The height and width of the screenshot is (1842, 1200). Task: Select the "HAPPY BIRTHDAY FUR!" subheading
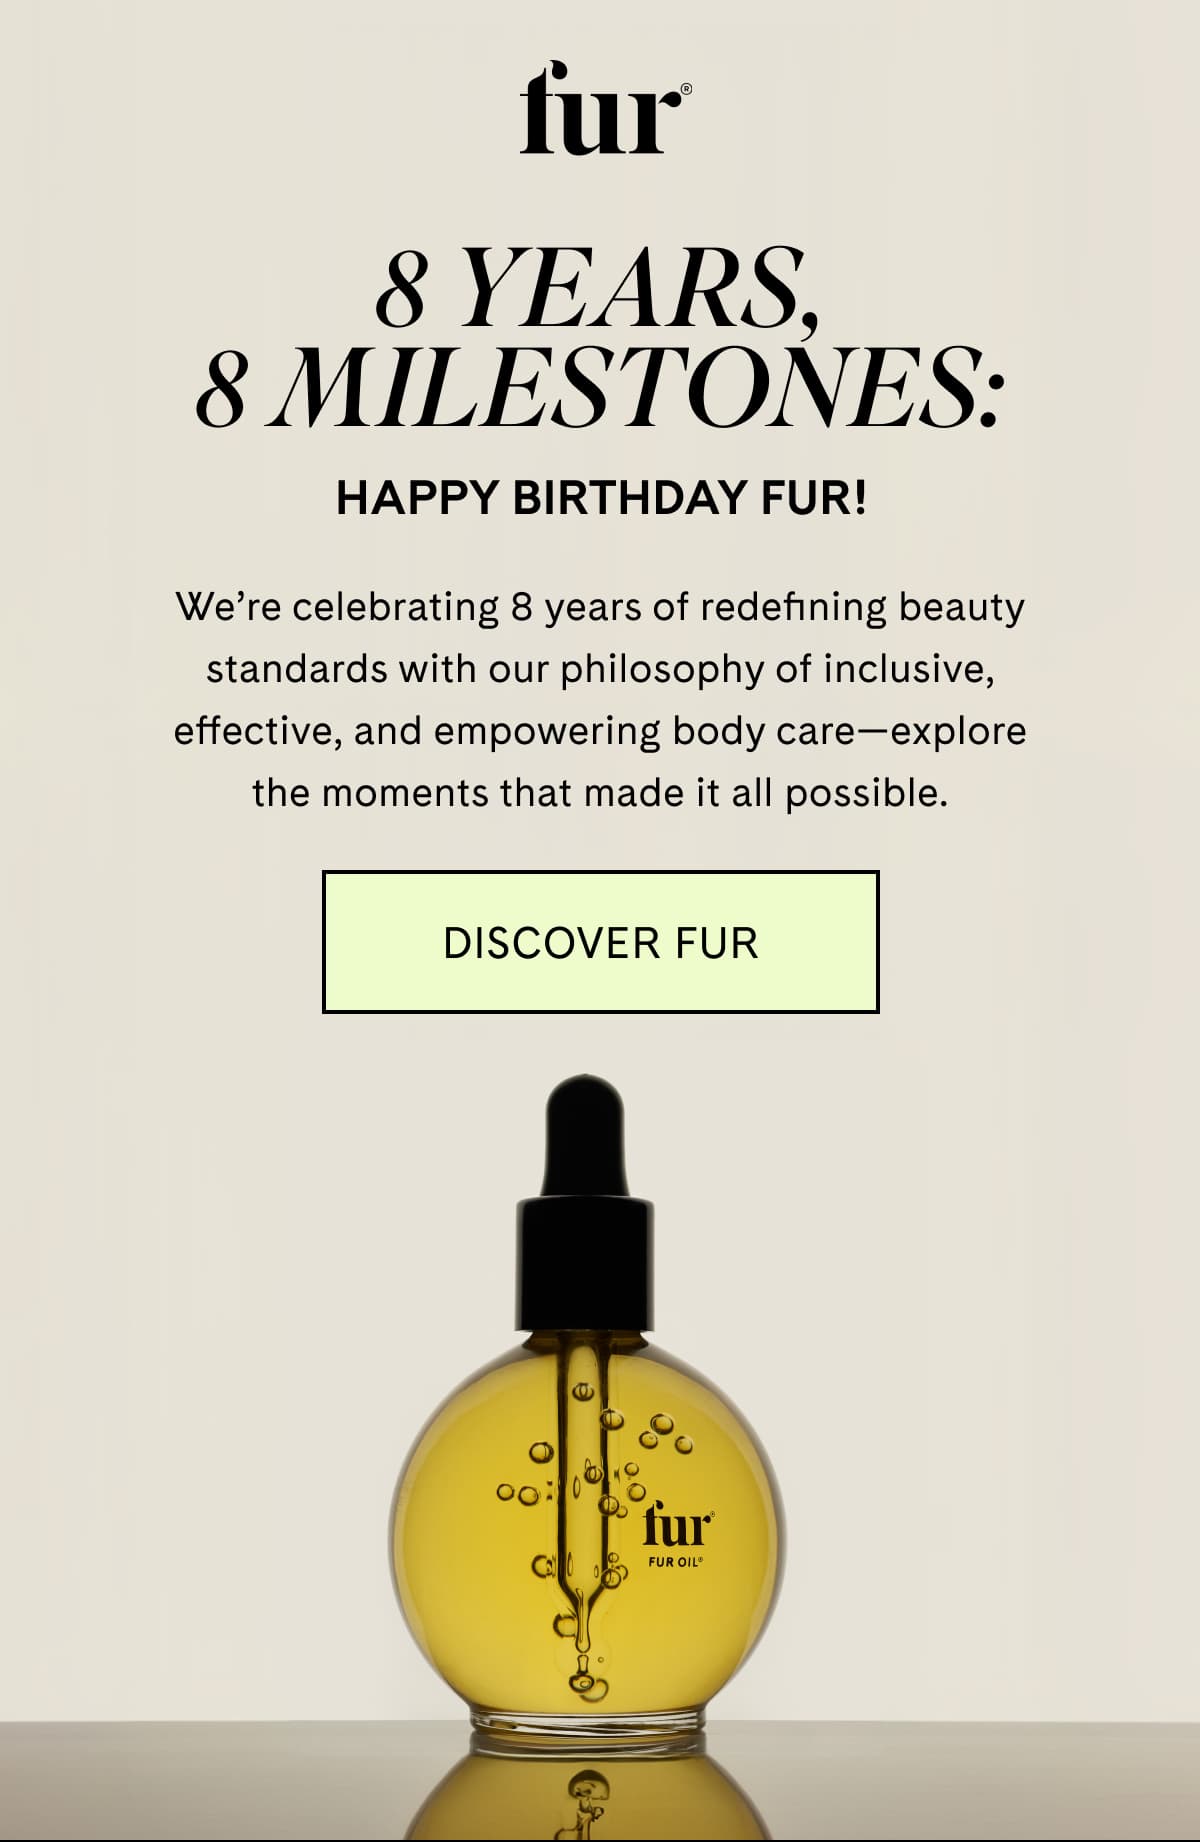point(601,497)
